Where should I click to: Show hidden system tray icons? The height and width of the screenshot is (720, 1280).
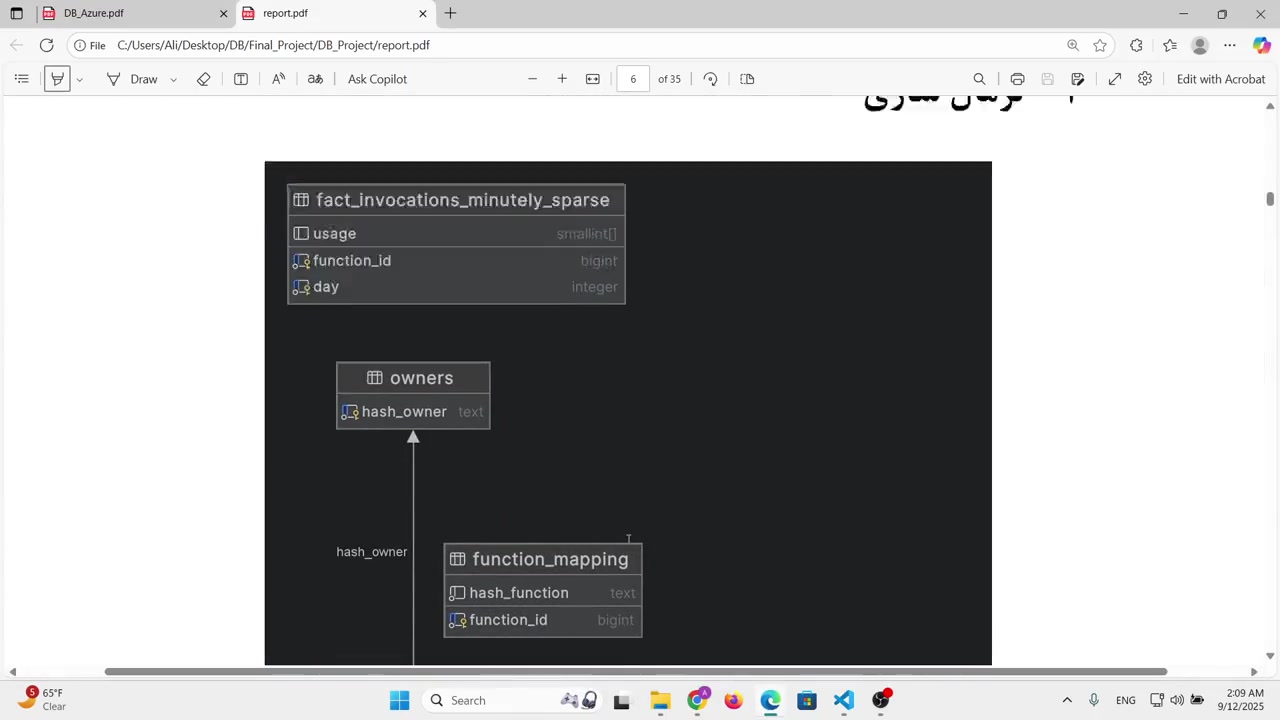(1067, 700)
